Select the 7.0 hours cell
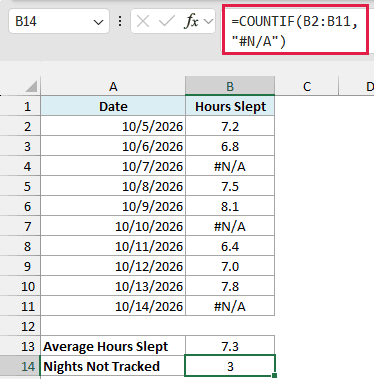The width and height of the screenshot is (374, 379). click(230, 266)
